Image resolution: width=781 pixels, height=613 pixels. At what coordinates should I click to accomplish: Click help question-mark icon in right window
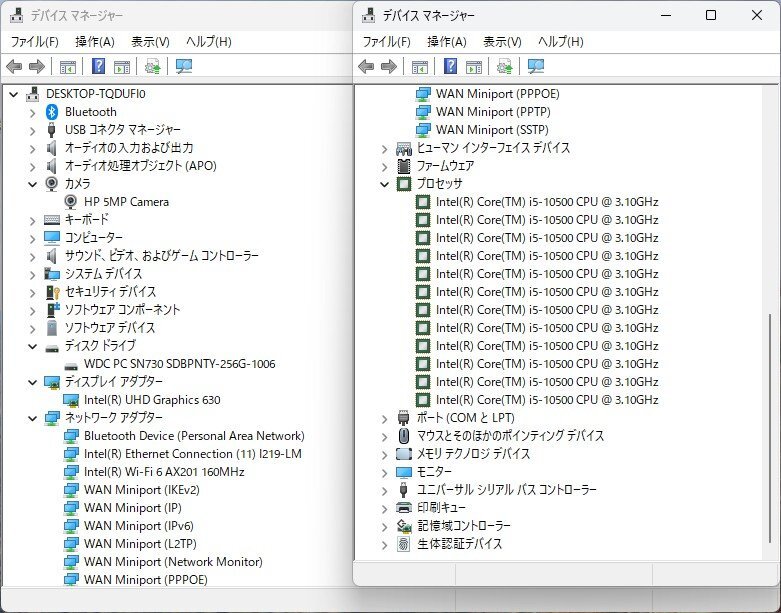click(x=451, y=66)
